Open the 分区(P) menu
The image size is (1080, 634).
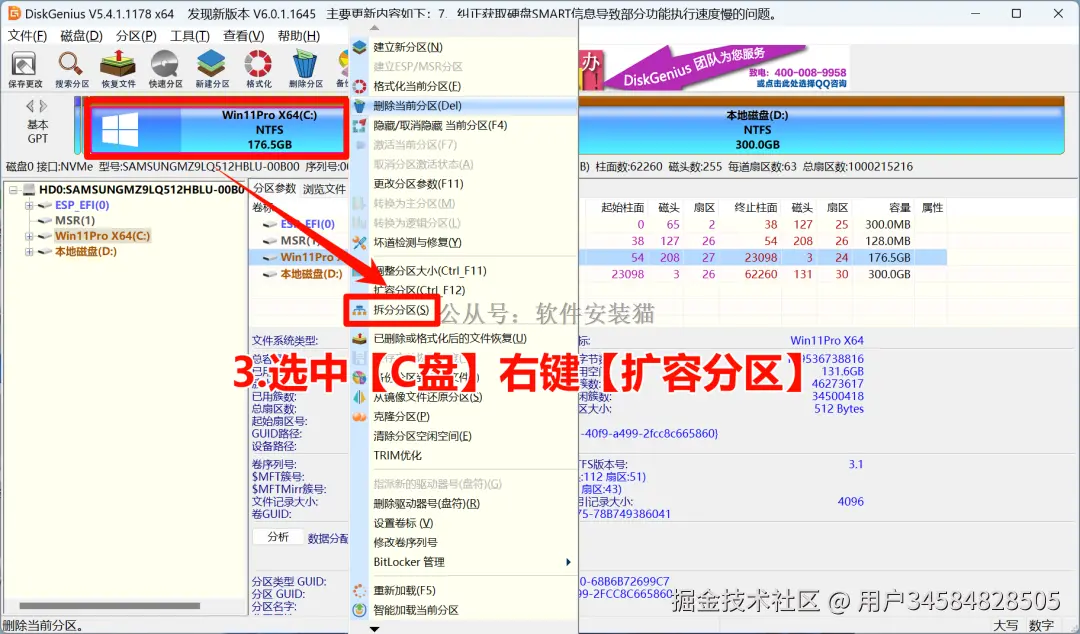136,36
